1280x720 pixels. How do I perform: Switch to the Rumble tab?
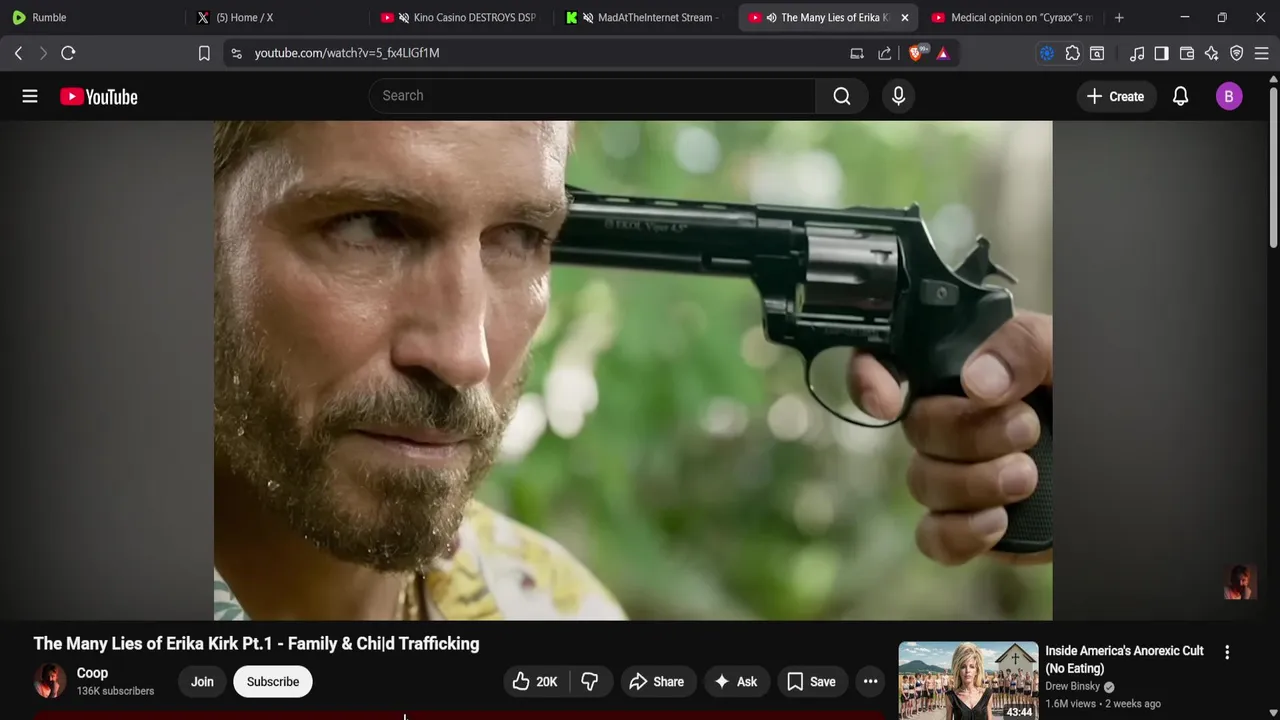pos(93,17)
